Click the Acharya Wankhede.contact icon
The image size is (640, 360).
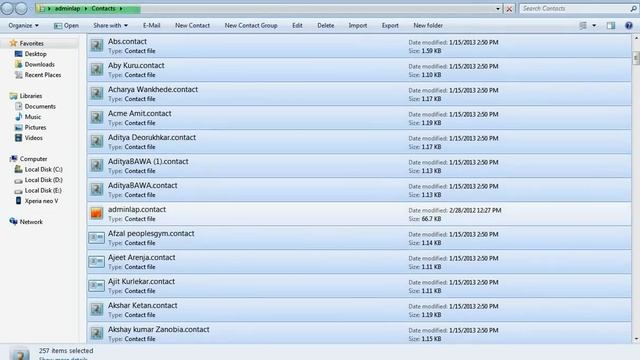[x=97, y=93]
